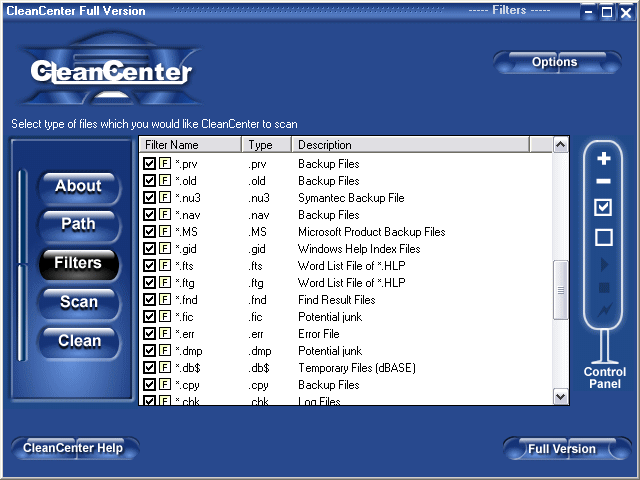Image resolution: width=640 pixels, height=480 pixels.
Task: Click the F icon of the *.fts row
Action: (165, 266)
